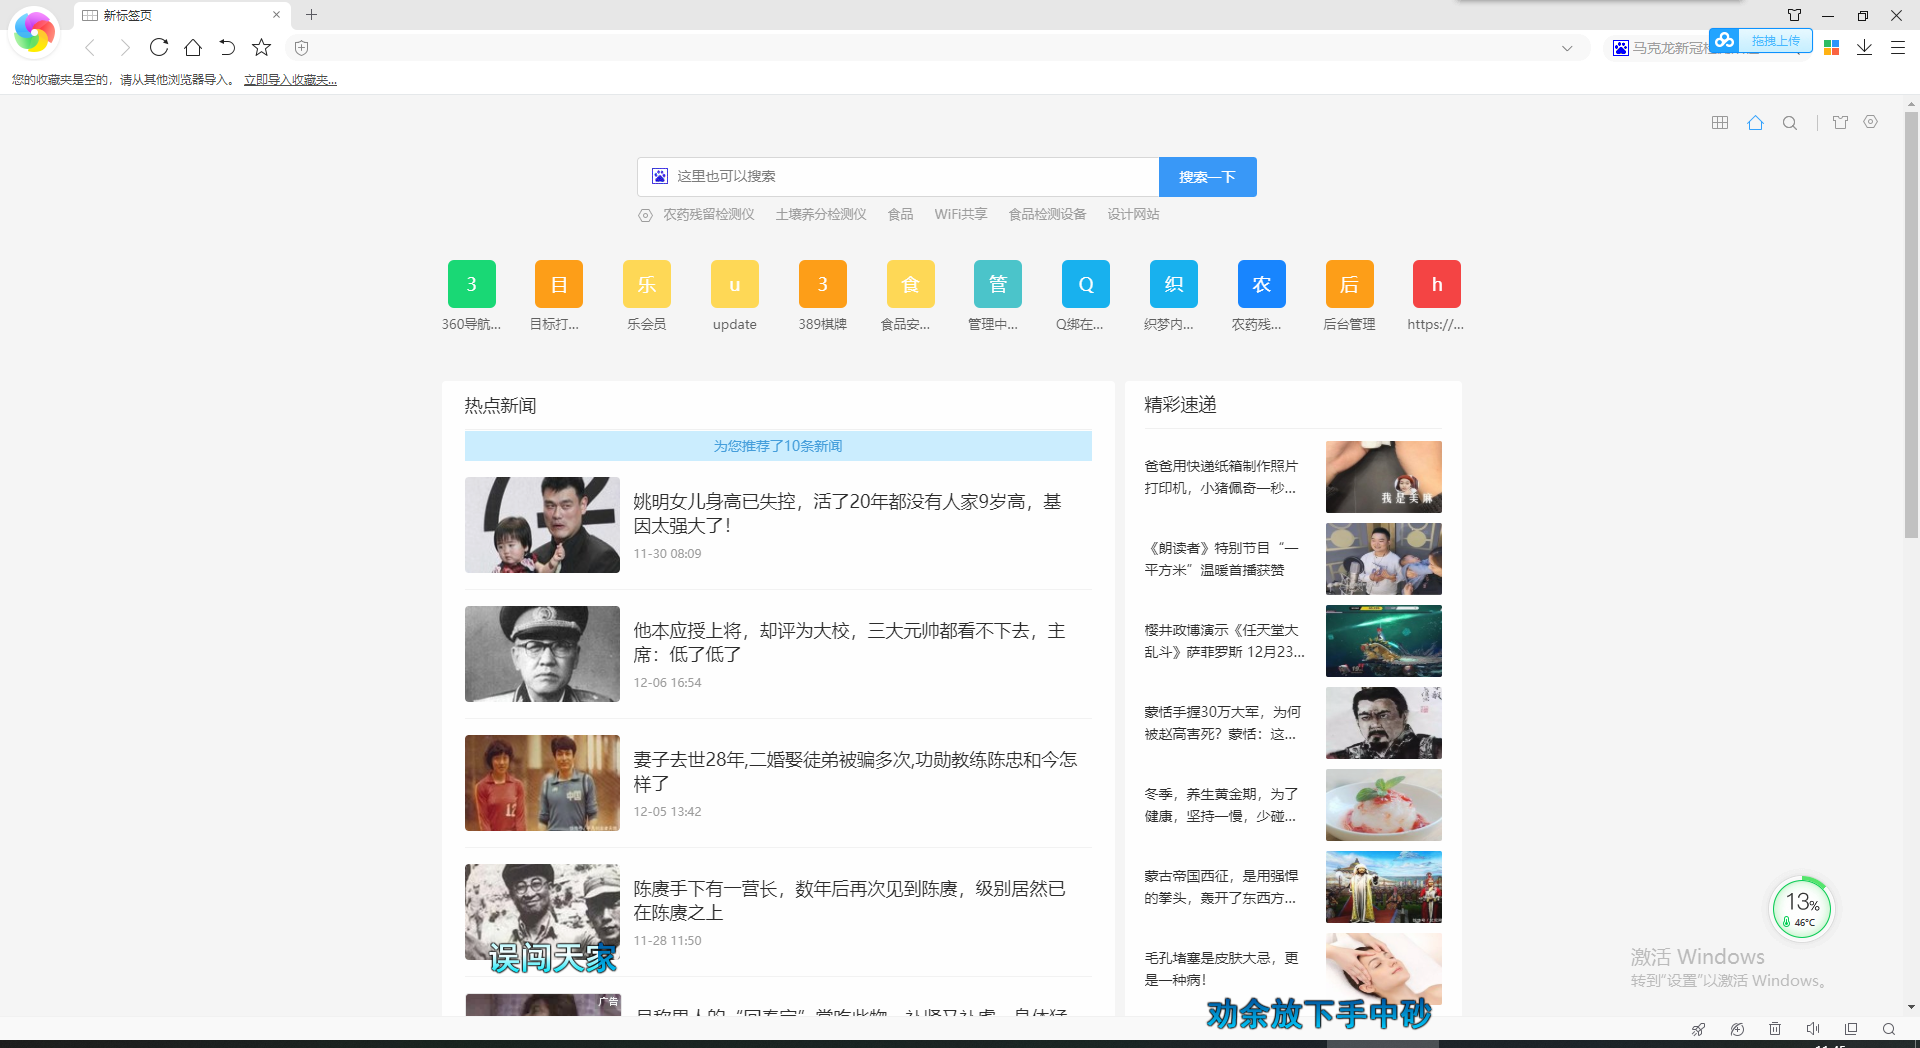Click the 这里也可以搜索 search input
This screenshot has height=1048, width=1920.
coord(898,177)
